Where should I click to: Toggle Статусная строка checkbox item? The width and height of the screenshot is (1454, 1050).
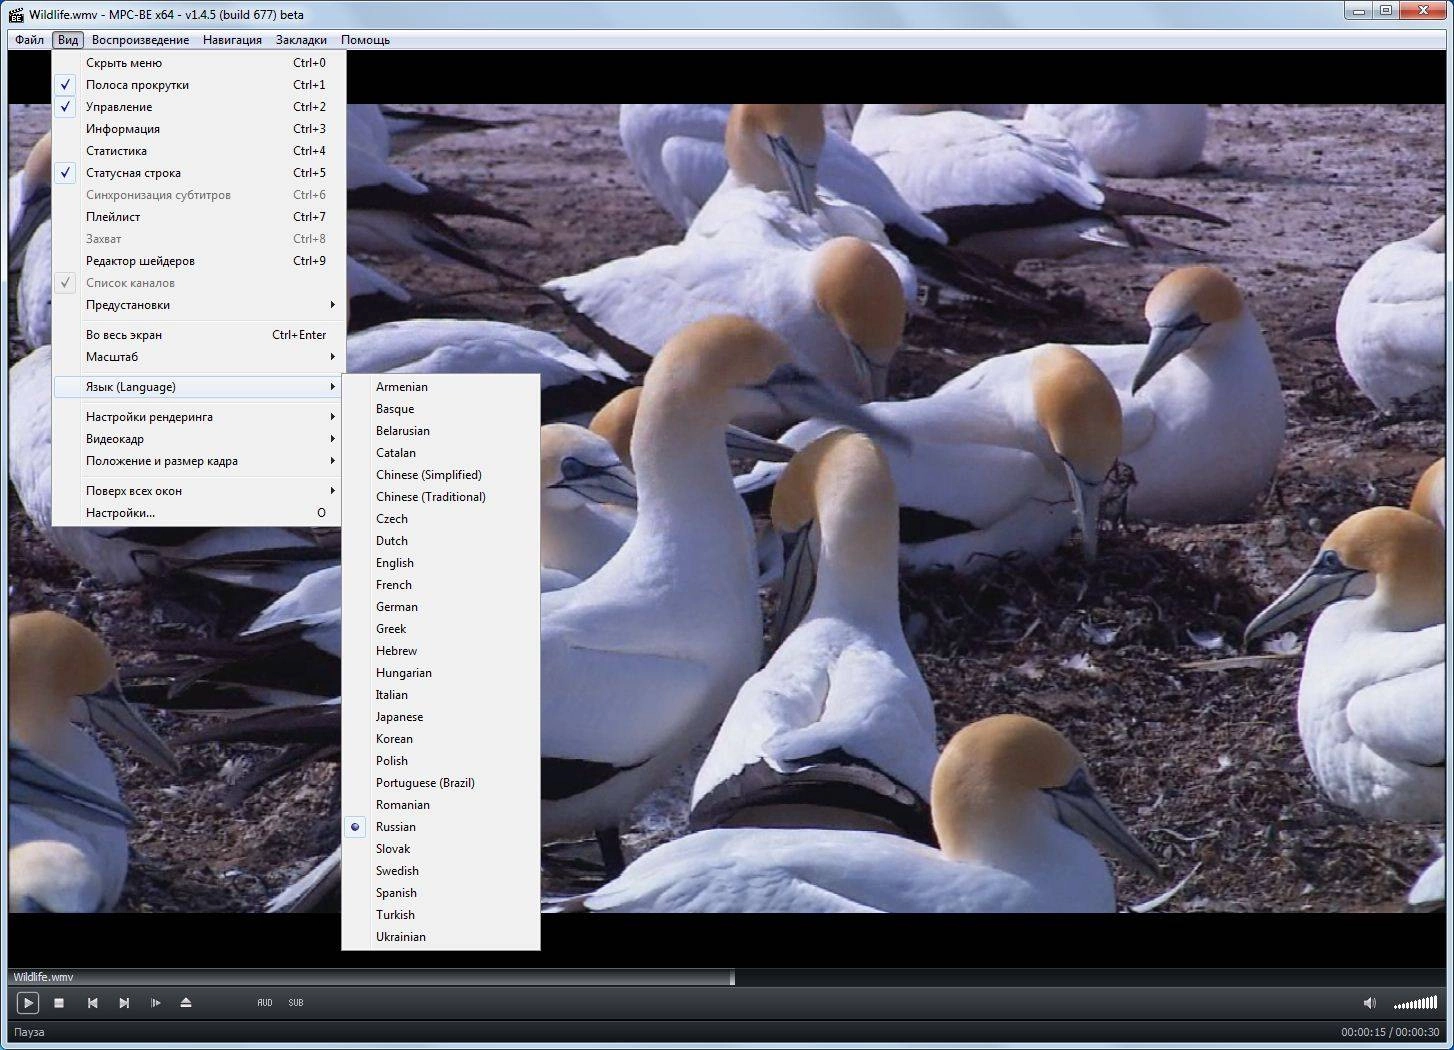coord(199,173)
